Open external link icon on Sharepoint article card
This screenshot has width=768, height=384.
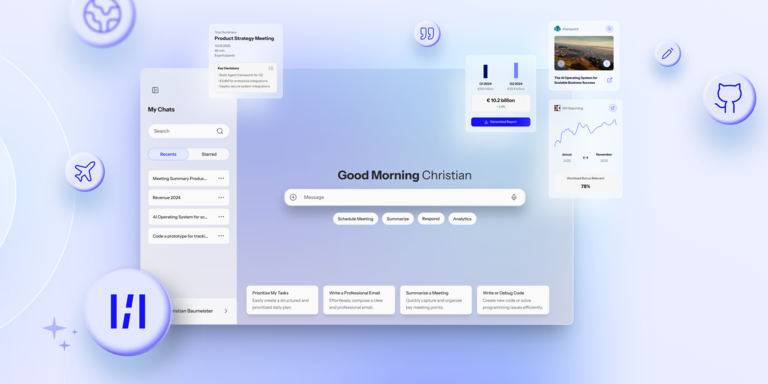click(x=609, y=80)
